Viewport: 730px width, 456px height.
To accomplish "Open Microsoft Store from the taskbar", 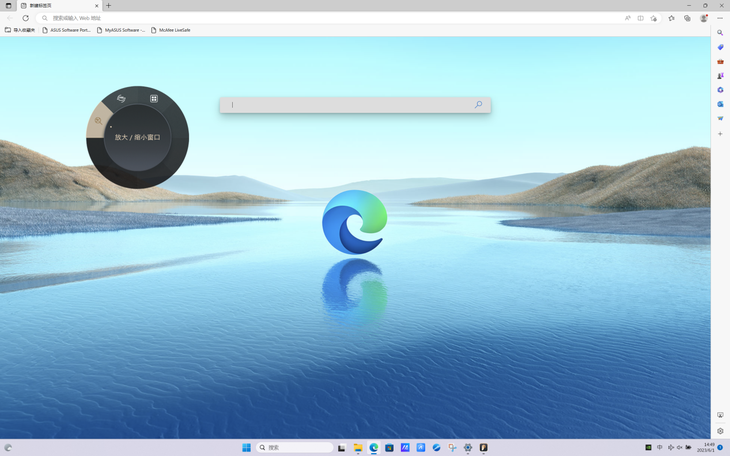I will [389, 448].
